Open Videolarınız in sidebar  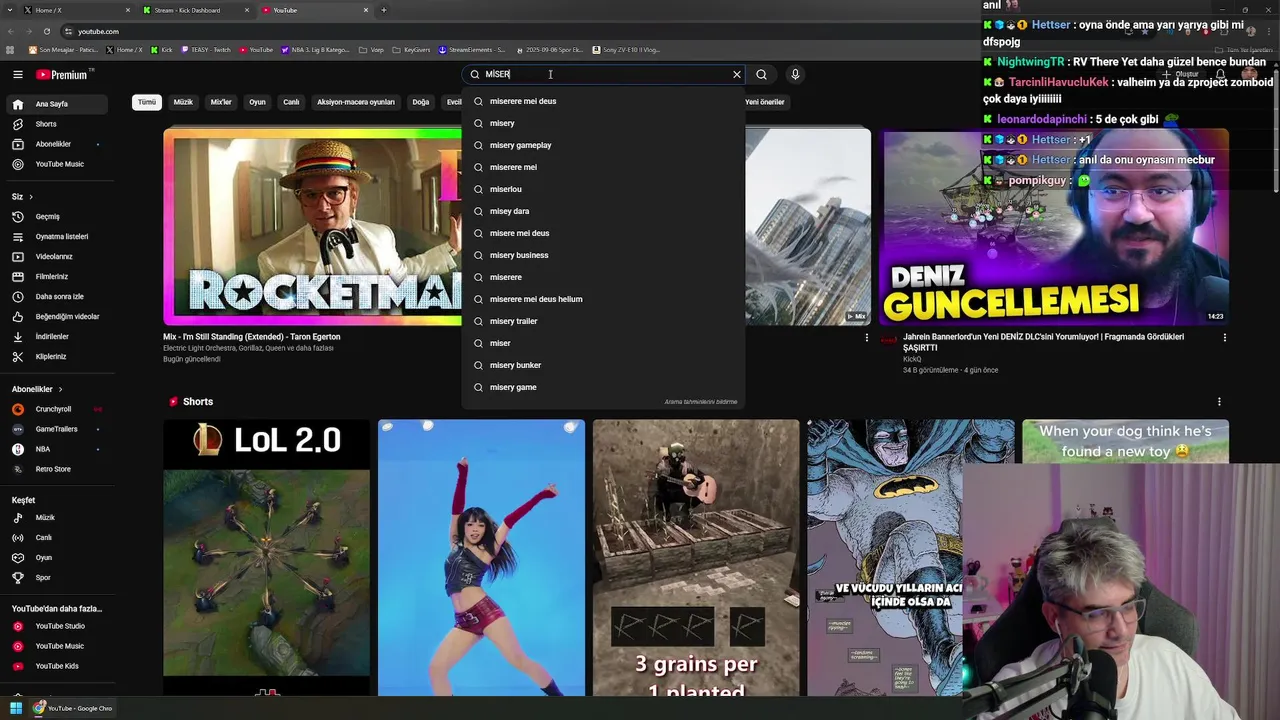pos(54,256)
